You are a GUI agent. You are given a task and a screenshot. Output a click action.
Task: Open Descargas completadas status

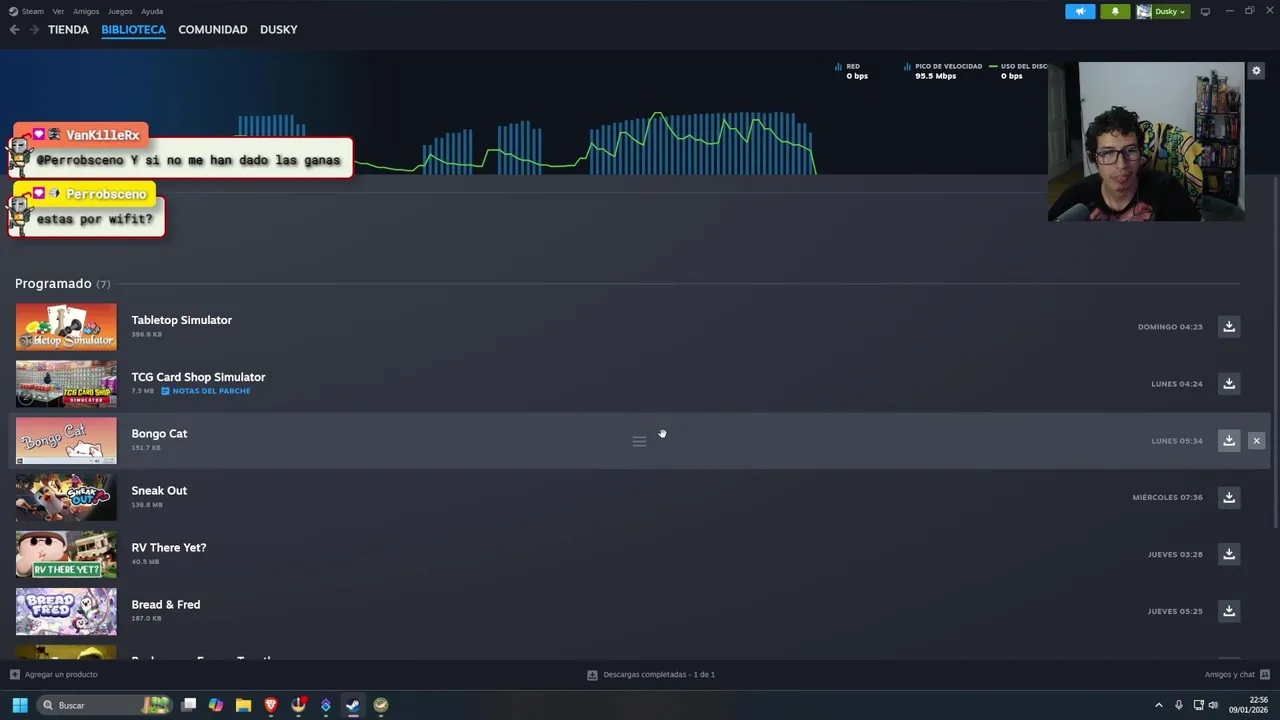(x=651, y=675)
